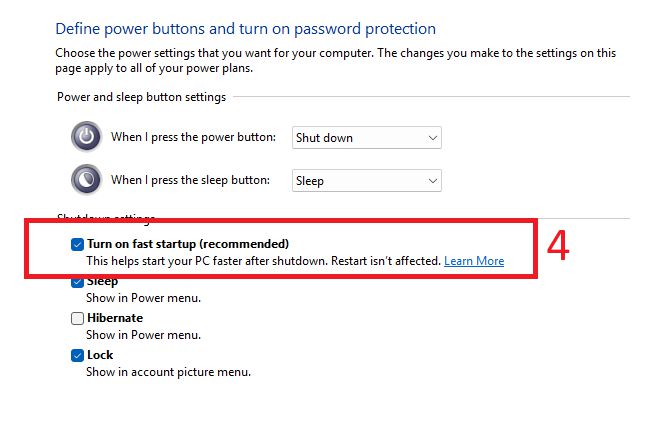The height and width of the screenshot is (434, 659).
Task: Click the red number 4 annotation
Action: (558, 247)
